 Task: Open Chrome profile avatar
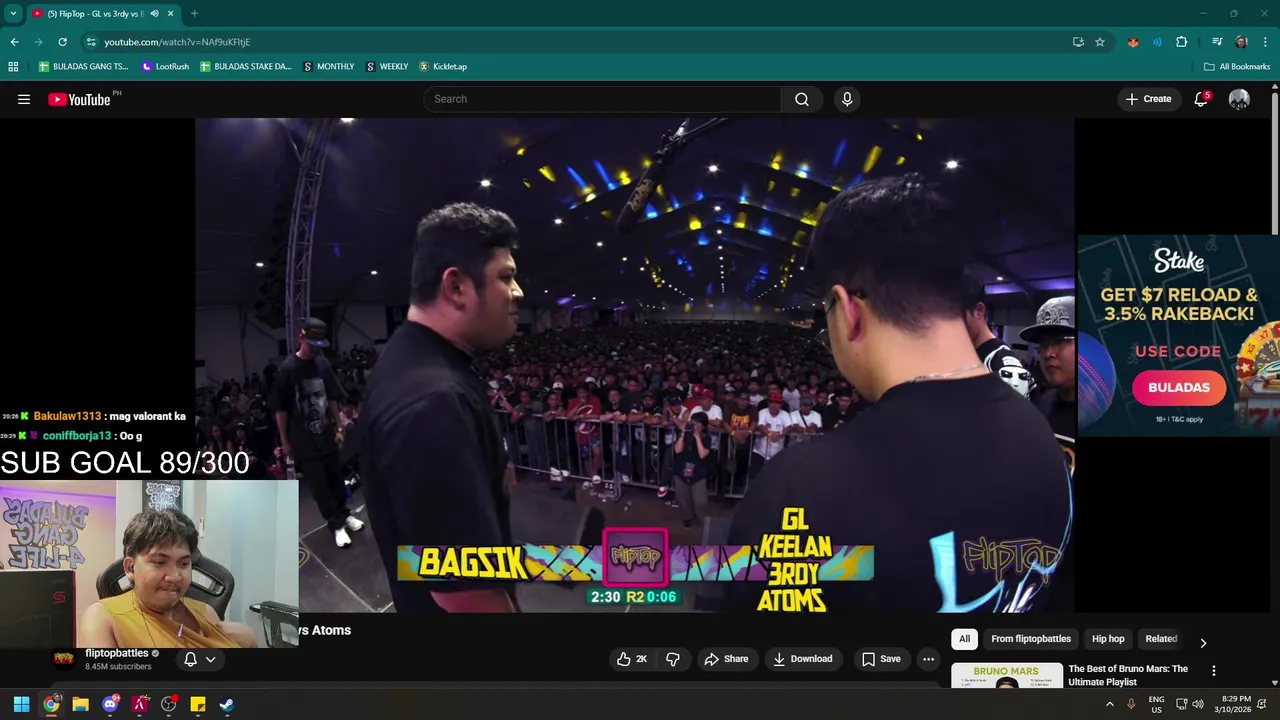pos(1241,42)
